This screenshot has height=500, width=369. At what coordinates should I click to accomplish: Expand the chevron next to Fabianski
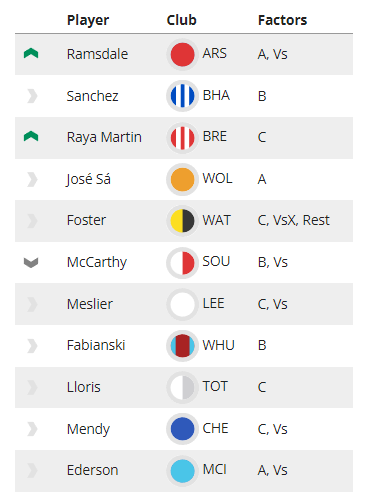coord(32,346)
